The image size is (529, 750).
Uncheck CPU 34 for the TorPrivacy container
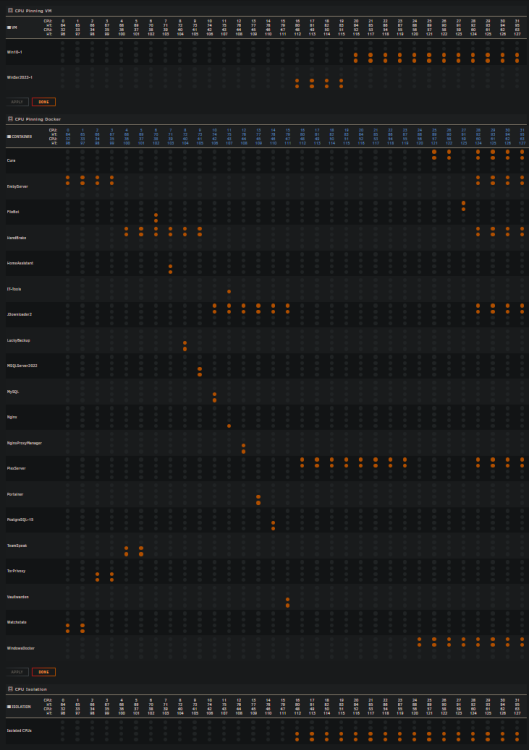coord(97,574)
